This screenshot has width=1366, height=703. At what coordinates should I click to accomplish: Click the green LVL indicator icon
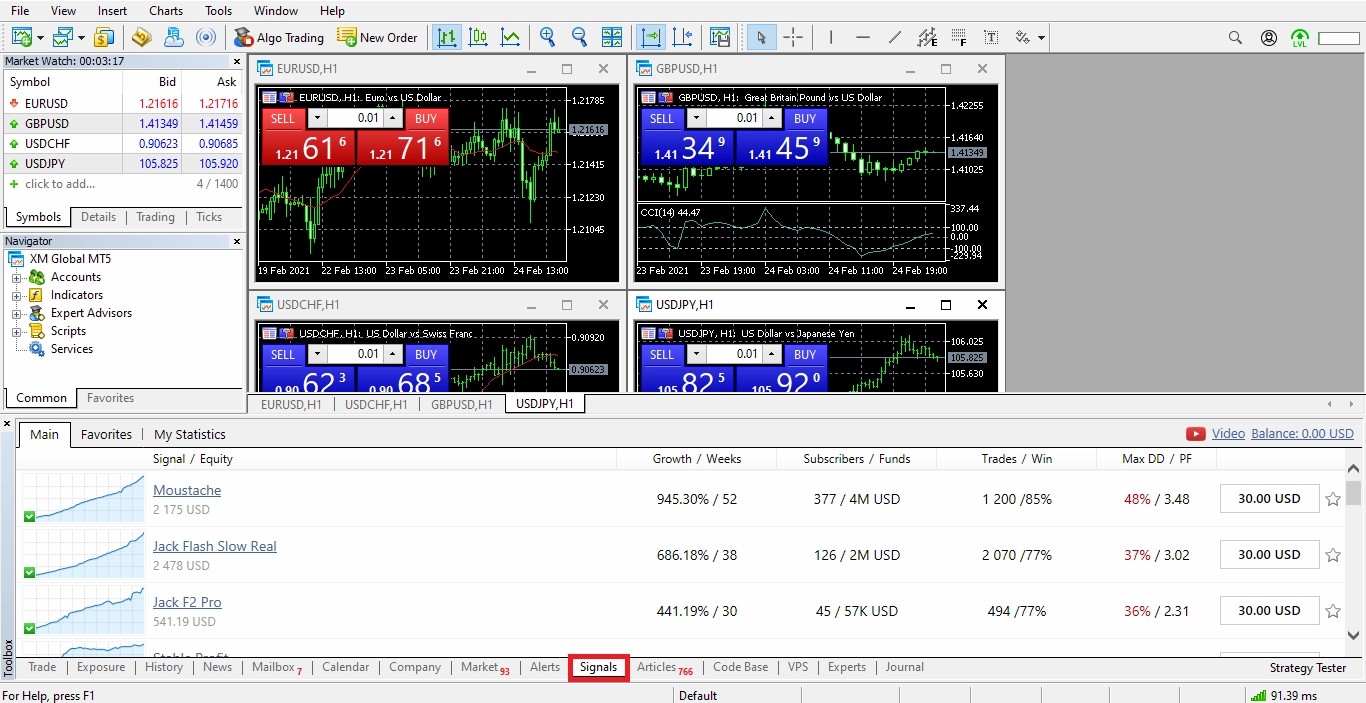coord(1299,38)
